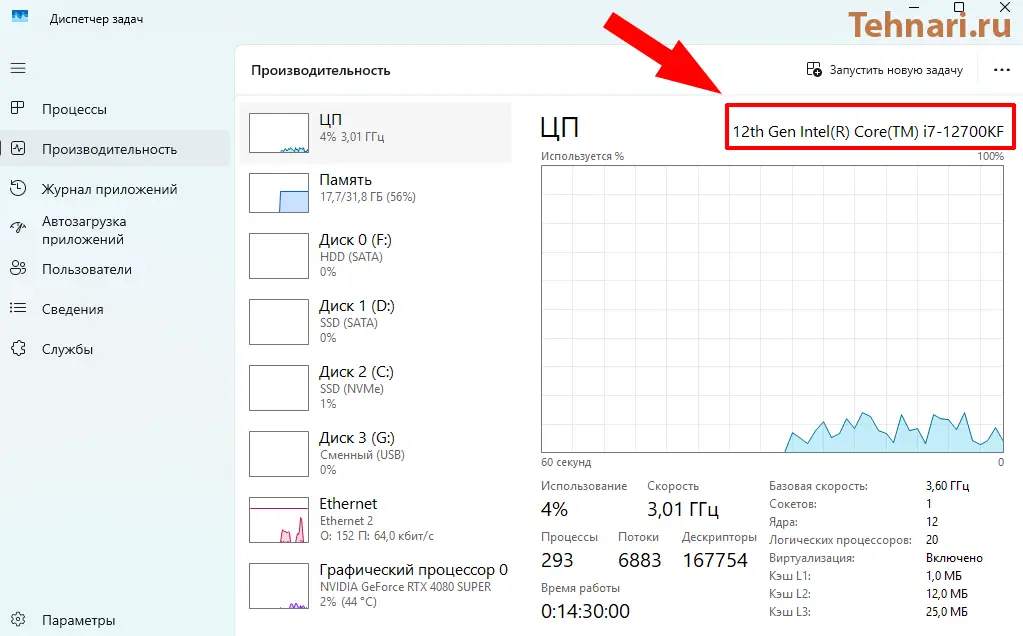Click the 17,7/31,8 ГБ (56%) memory text

tap(367, 196)
